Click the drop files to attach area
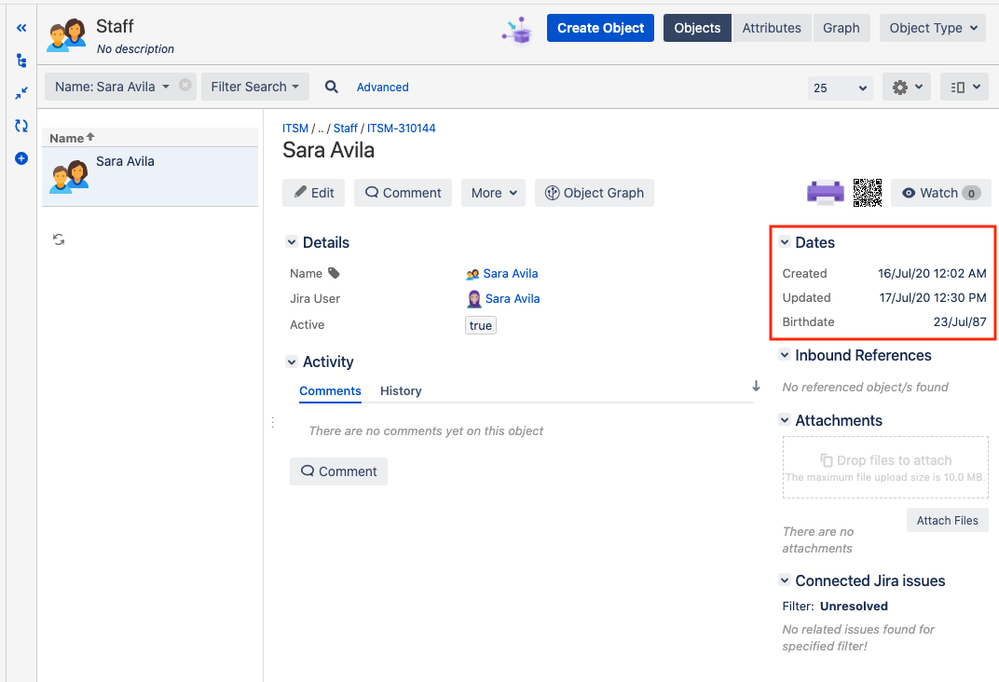 886,467
